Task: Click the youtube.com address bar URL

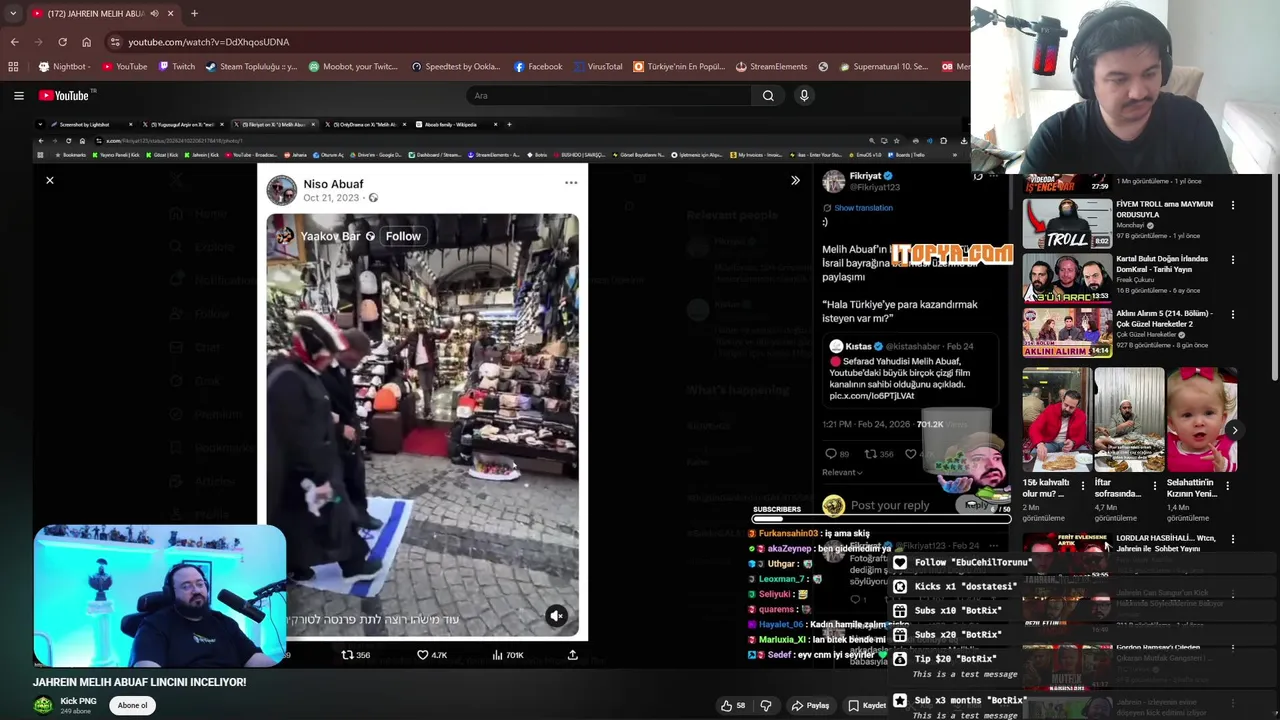Action: (x=208, y=42)
